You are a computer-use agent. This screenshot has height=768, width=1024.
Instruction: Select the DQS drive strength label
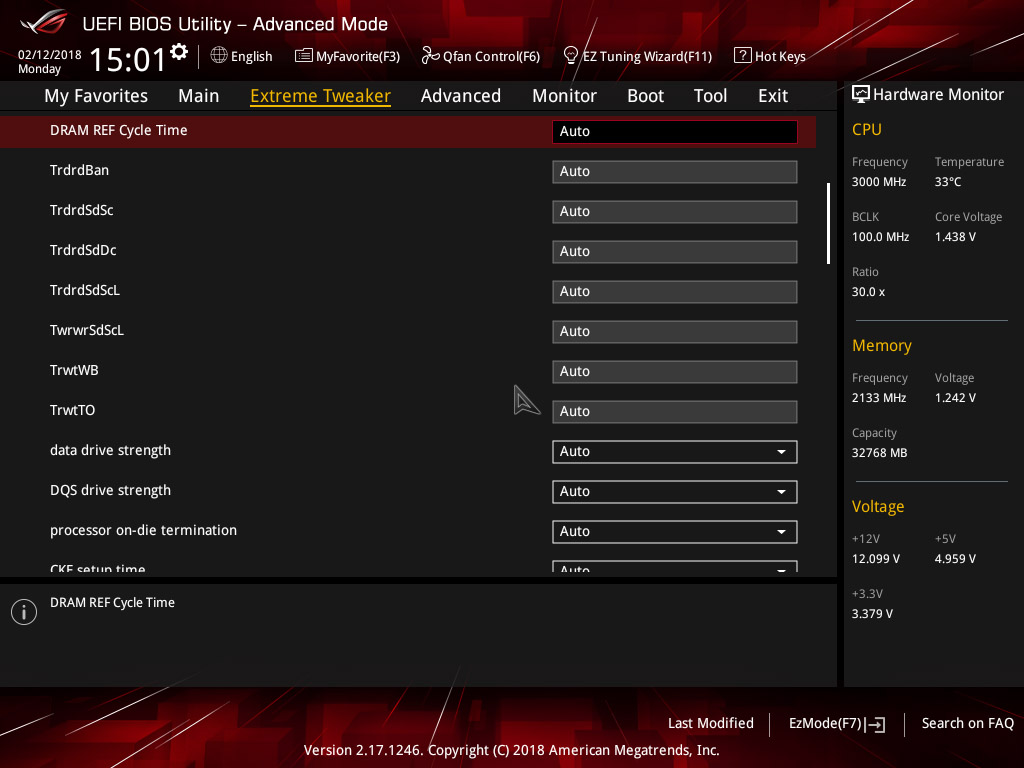click(x=110, y=490)
